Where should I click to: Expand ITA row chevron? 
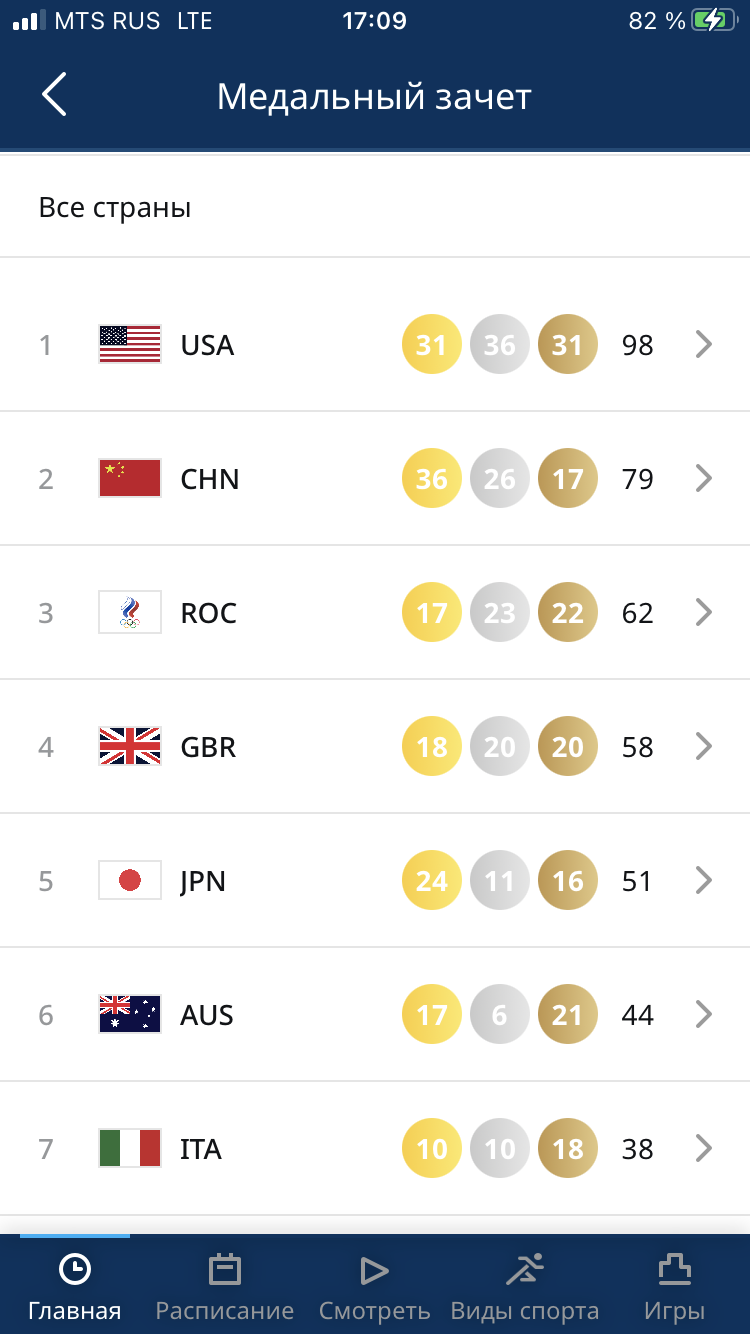point(704,1149)
